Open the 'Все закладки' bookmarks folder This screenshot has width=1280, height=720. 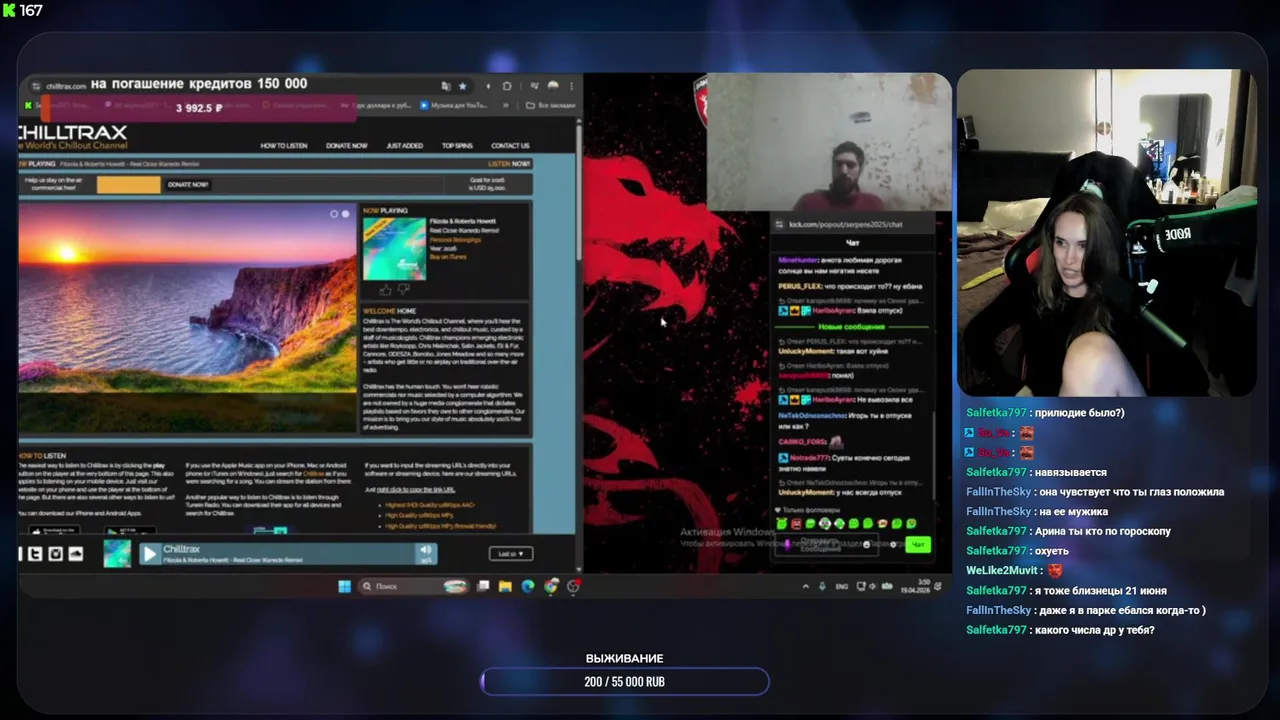coord(551,105)
